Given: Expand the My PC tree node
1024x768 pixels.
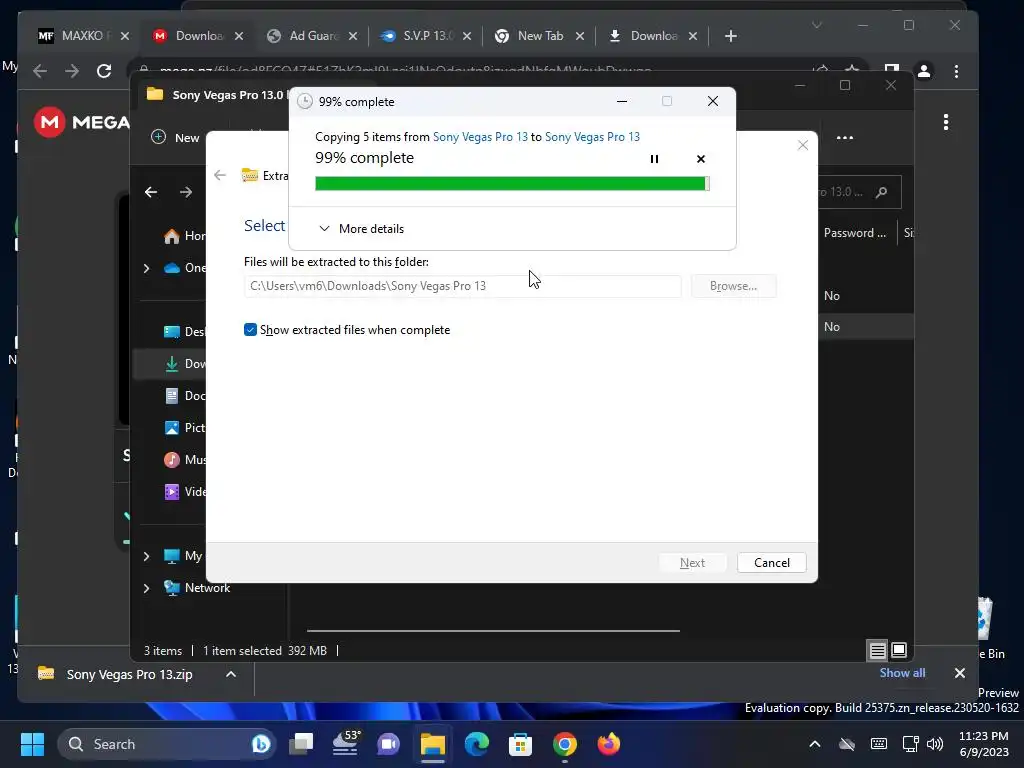Looking at the screenshot, I should [x=146, y=556].
